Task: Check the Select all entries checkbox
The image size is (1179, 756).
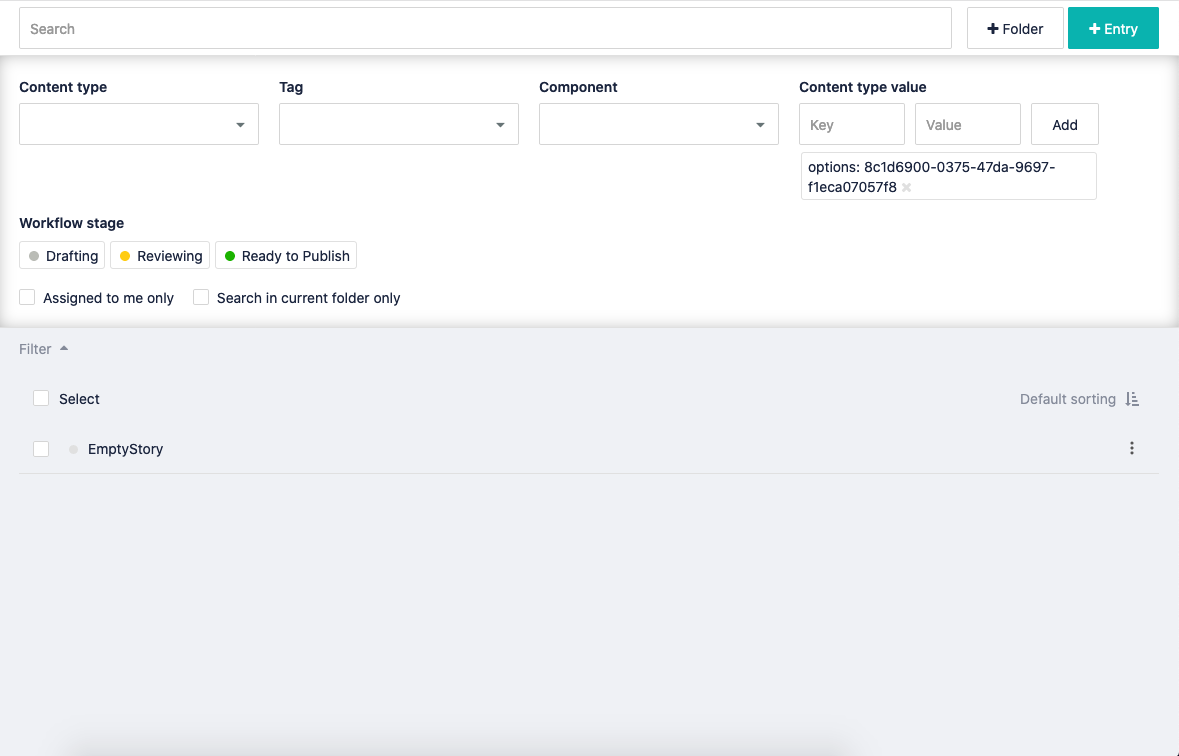Action: [x=41, y=398]
